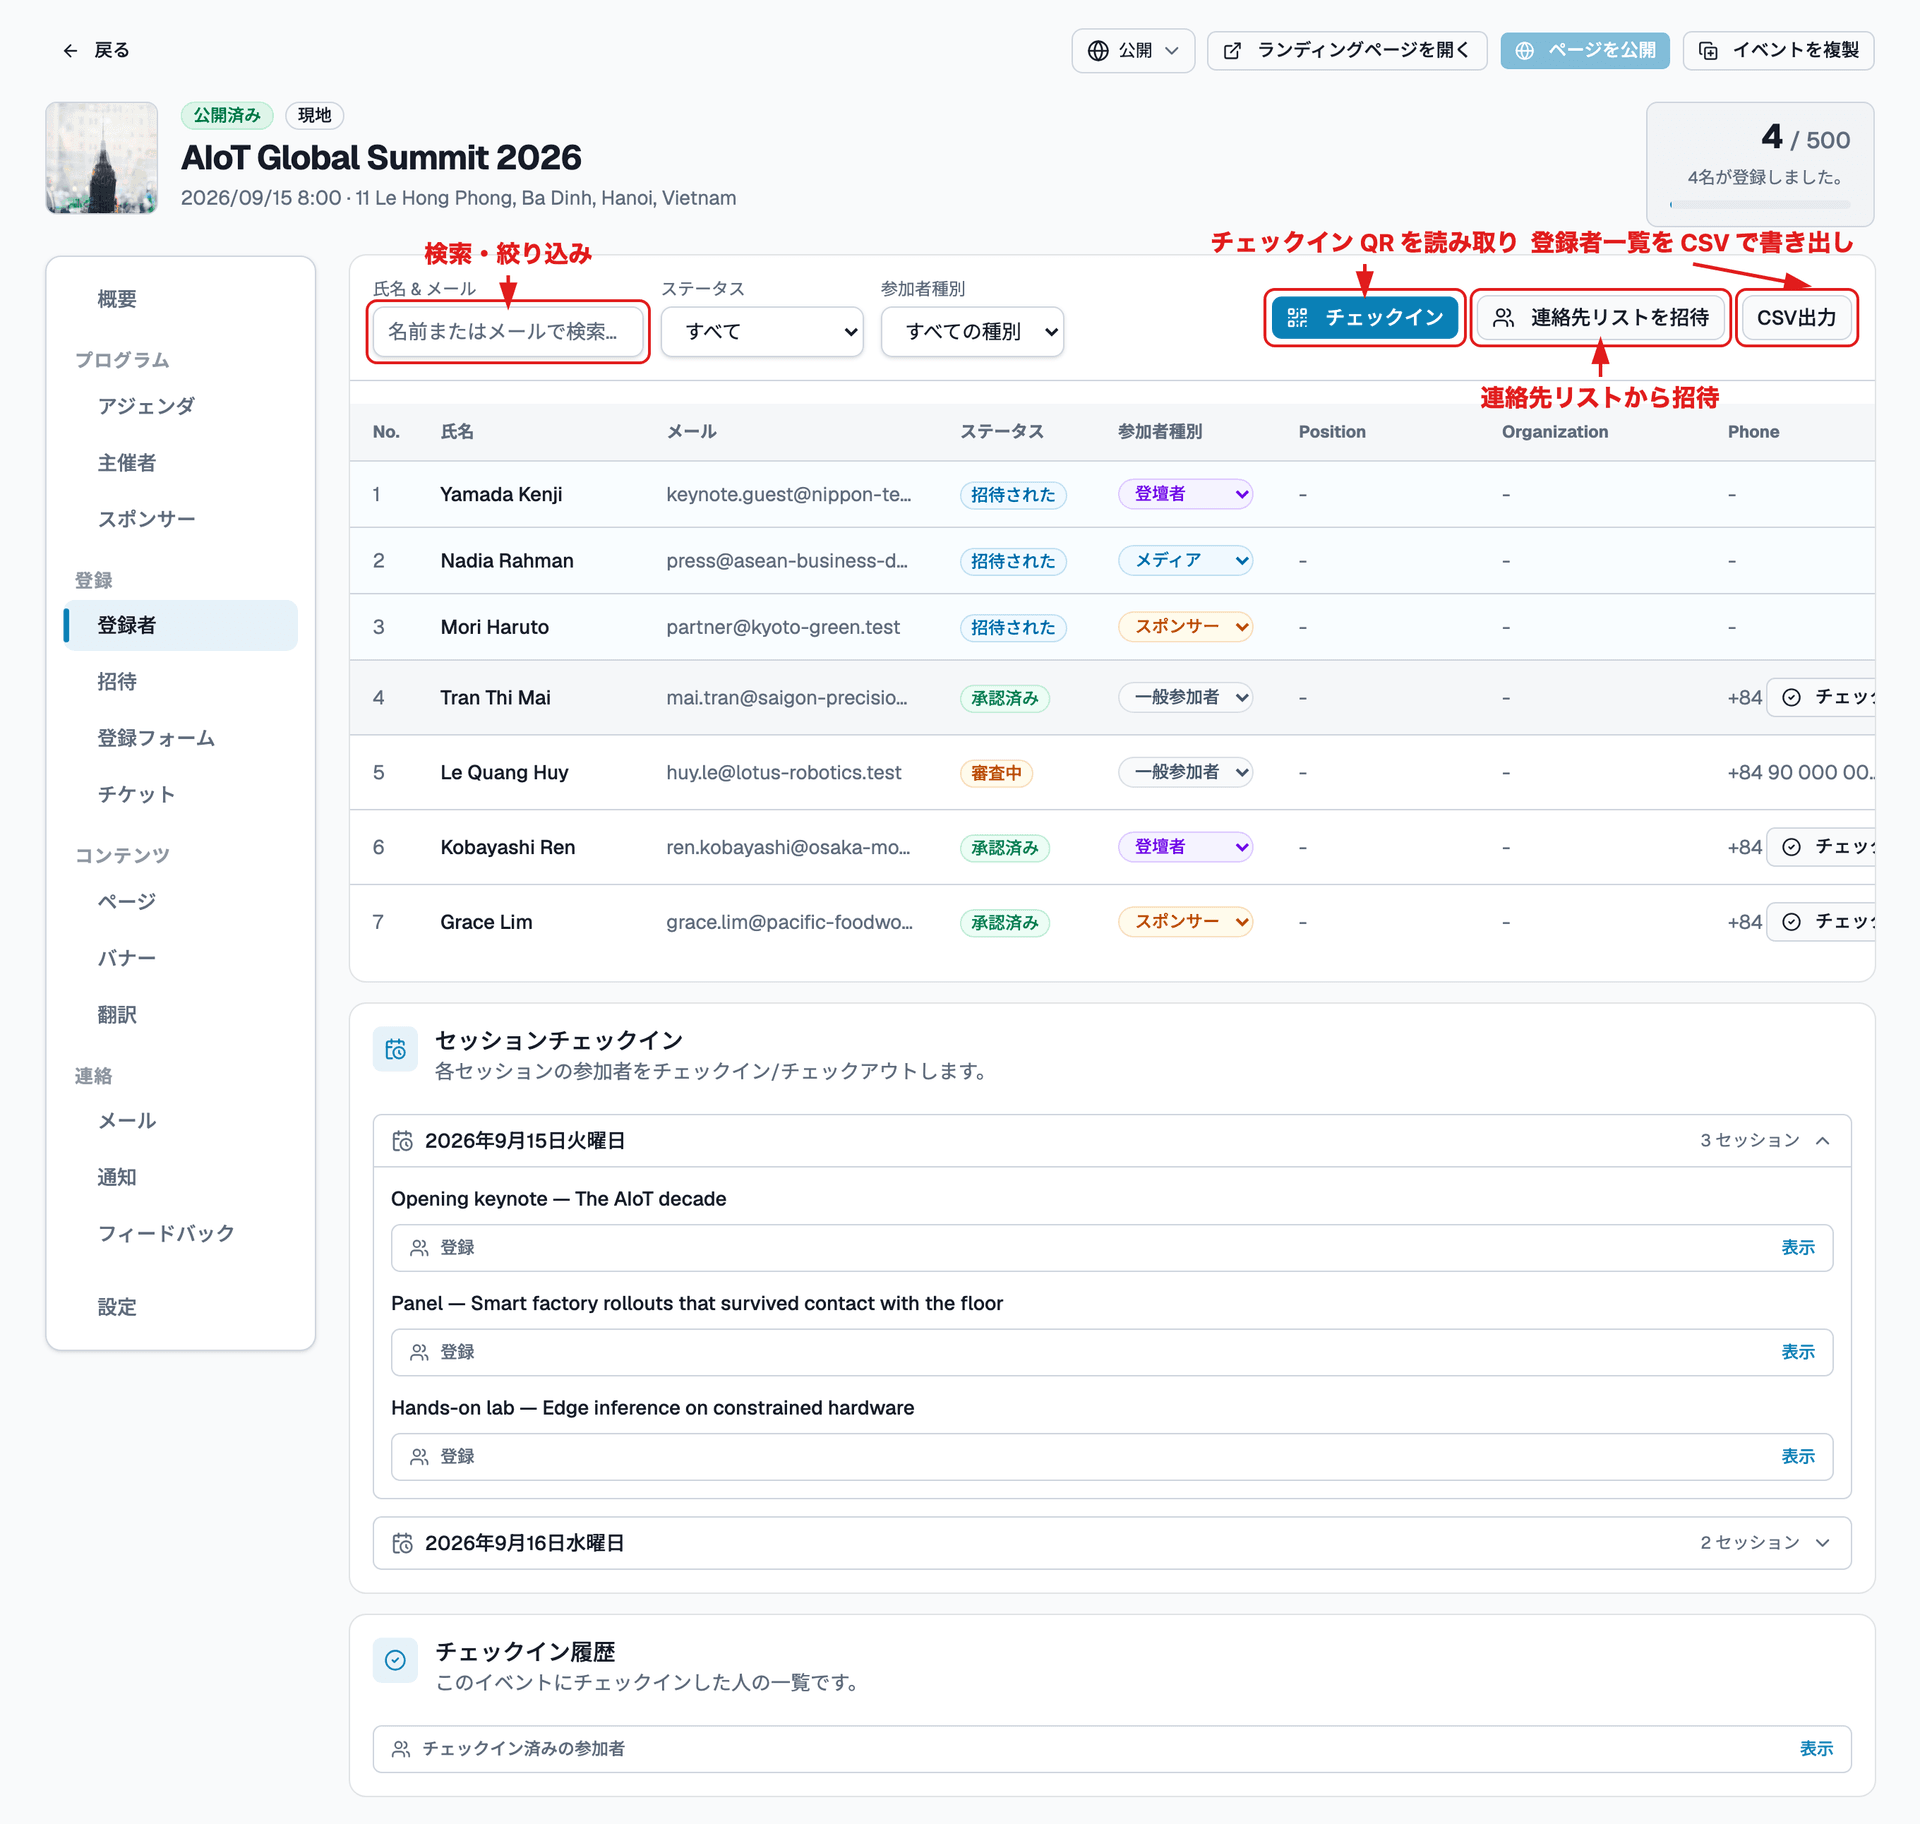Open the ステータス filter dropdown
This screenshot has height=1824, width=1920.
point(762,331)
